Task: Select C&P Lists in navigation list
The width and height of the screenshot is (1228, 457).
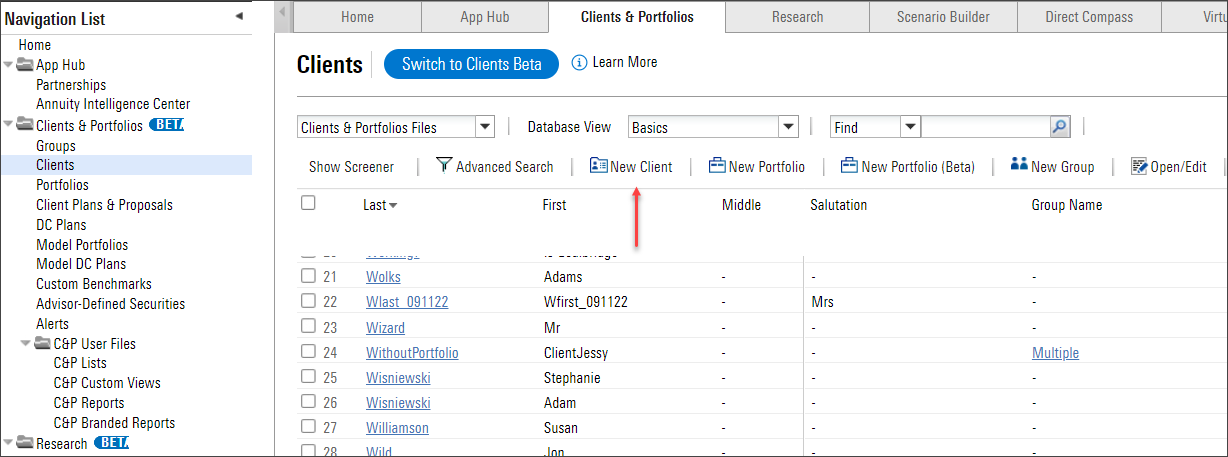Action: (80, 363)
